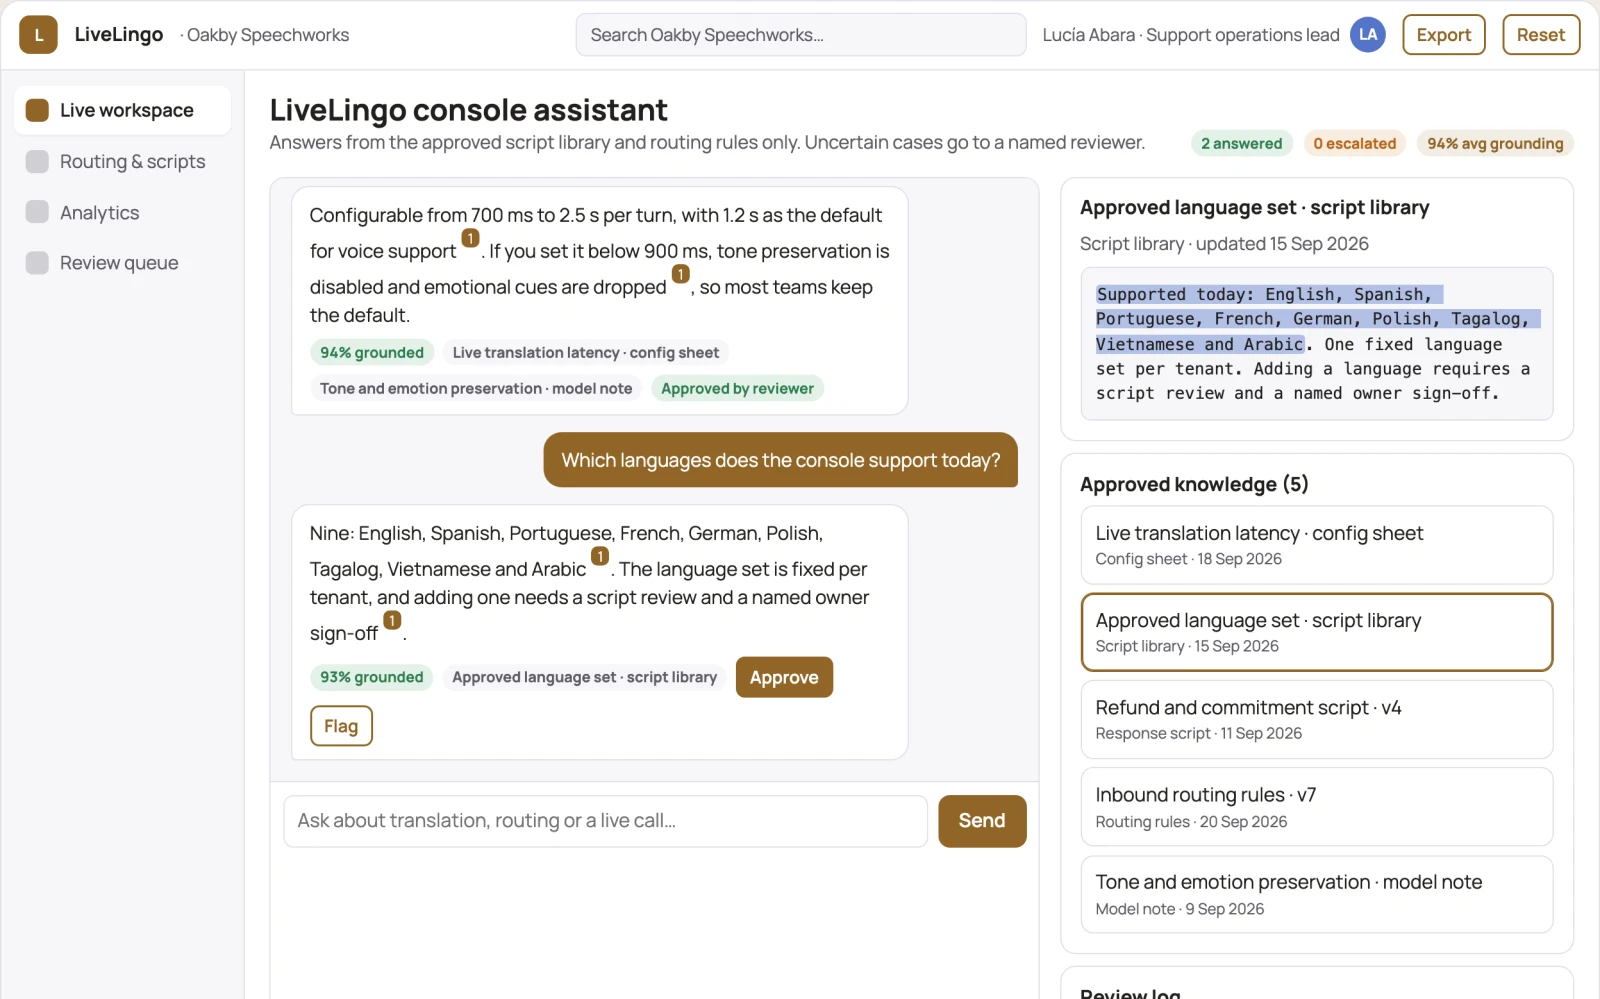Click the '94% grounded' badge
This screenshot has height=999, width=1600.
372,353
